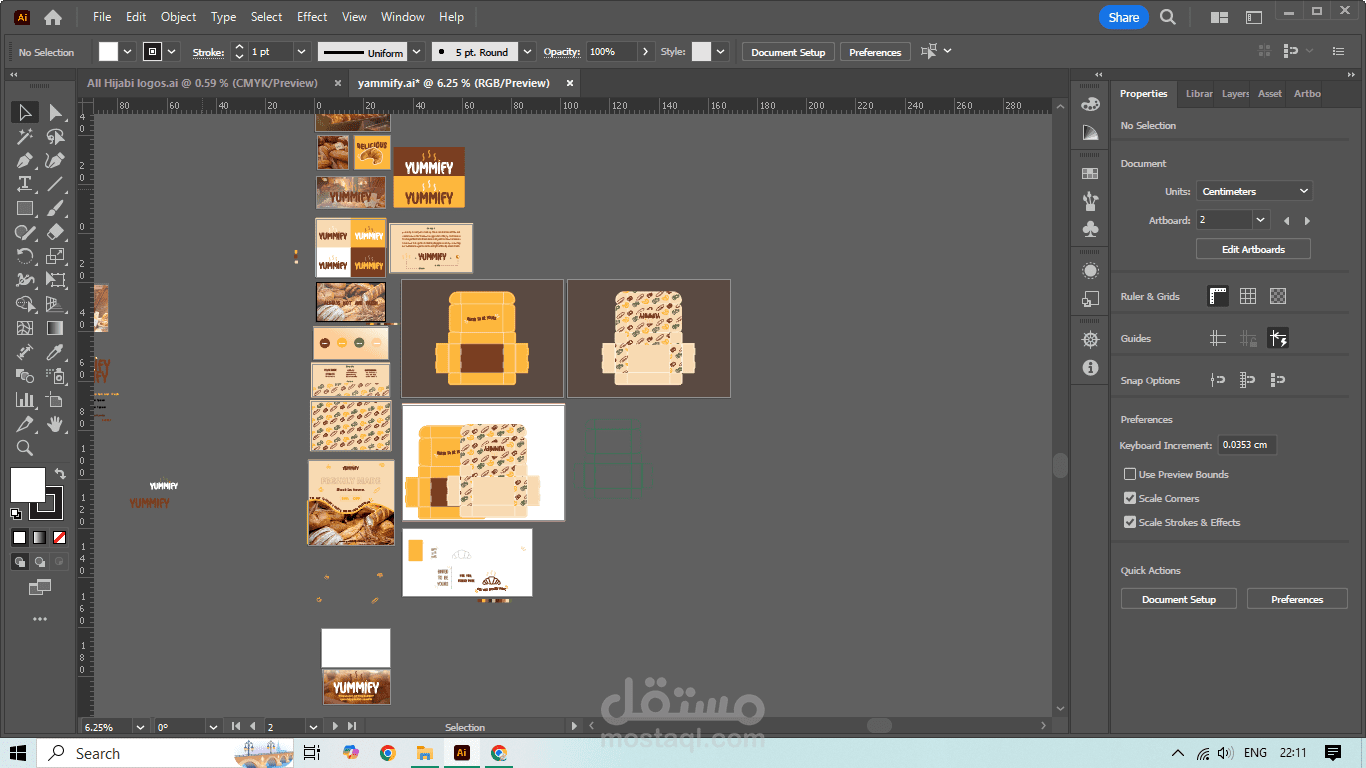Image resolution: width=1366 pixels, height=768 pixels.
Task: Open the fill color dropdown arrow
Action: pyautogui.click(x=128, y=52)
